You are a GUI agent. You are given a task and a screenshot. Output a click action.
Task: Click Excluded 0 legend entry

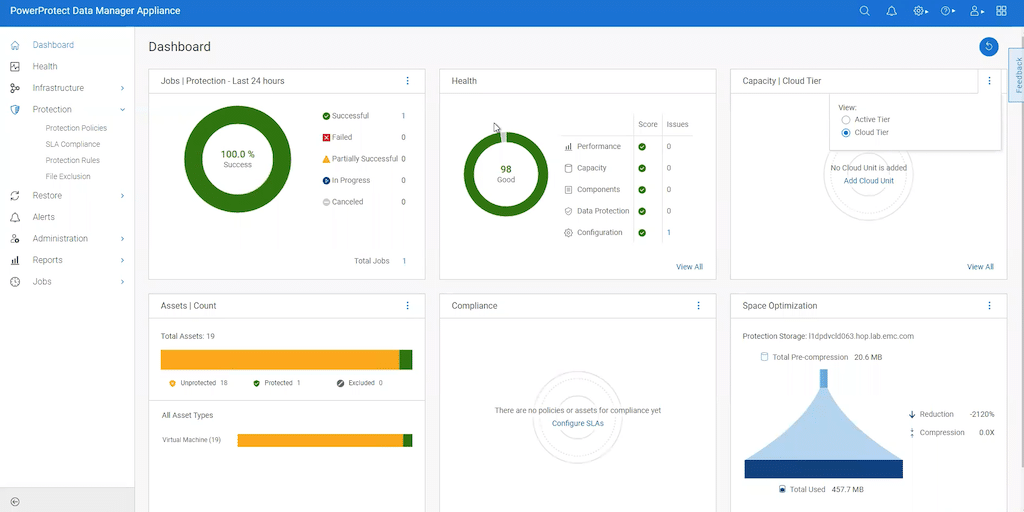coord(360,383)
